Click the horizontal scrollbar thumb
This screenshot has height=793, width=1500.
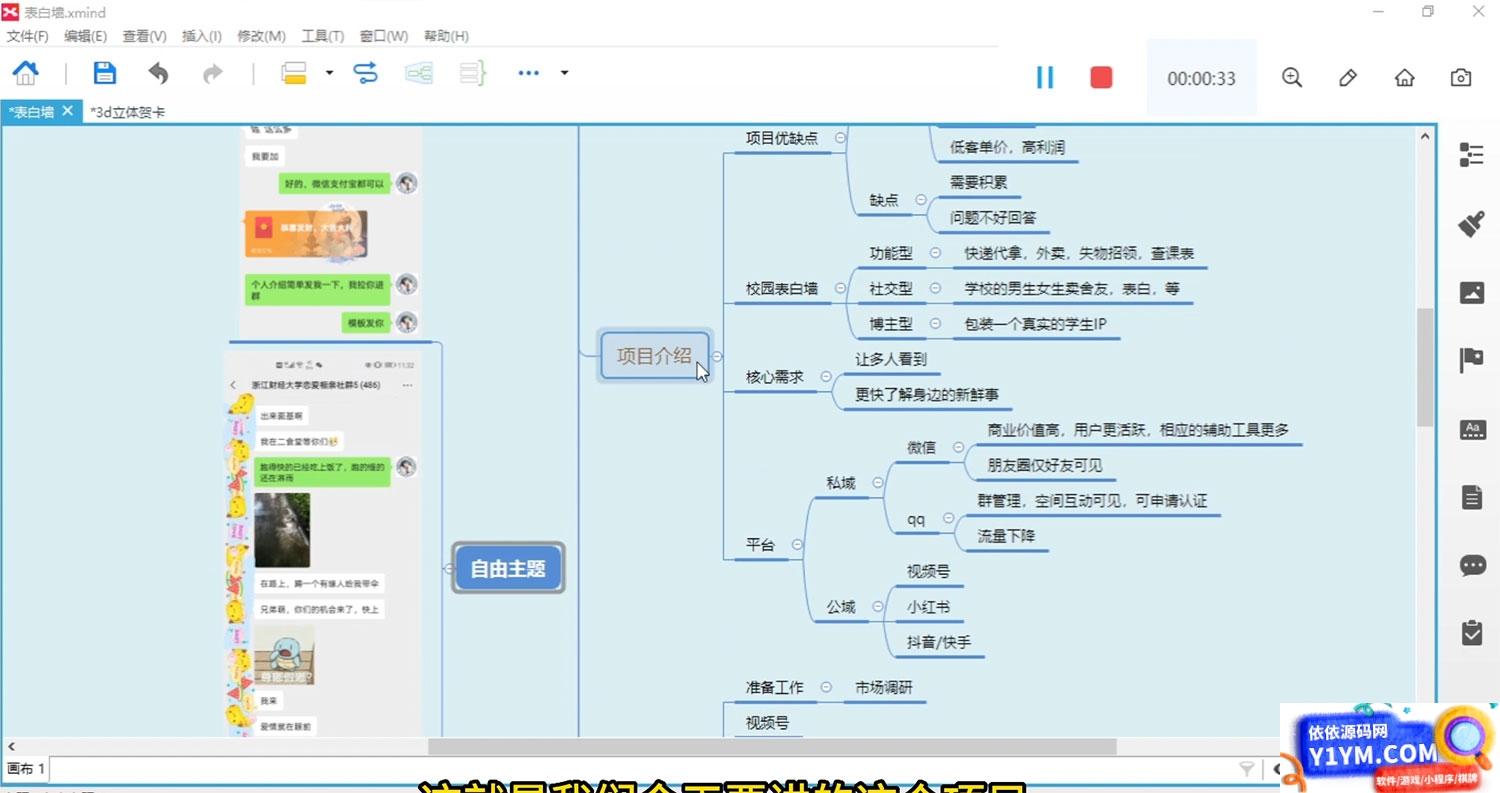pos(772,746)
